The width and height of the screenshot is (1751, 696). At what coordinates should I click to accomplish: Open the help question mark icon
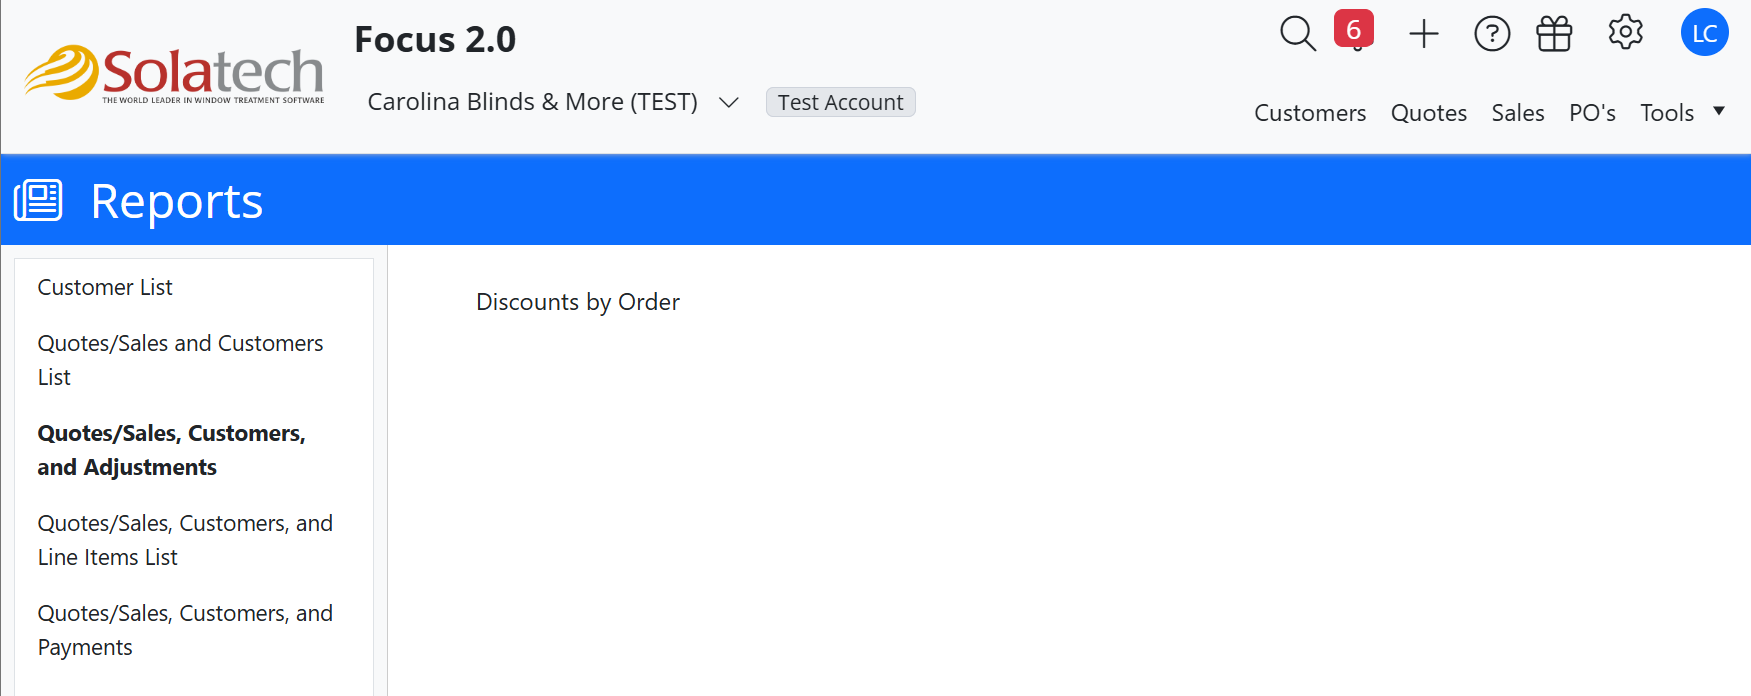tap(1491, 34)
